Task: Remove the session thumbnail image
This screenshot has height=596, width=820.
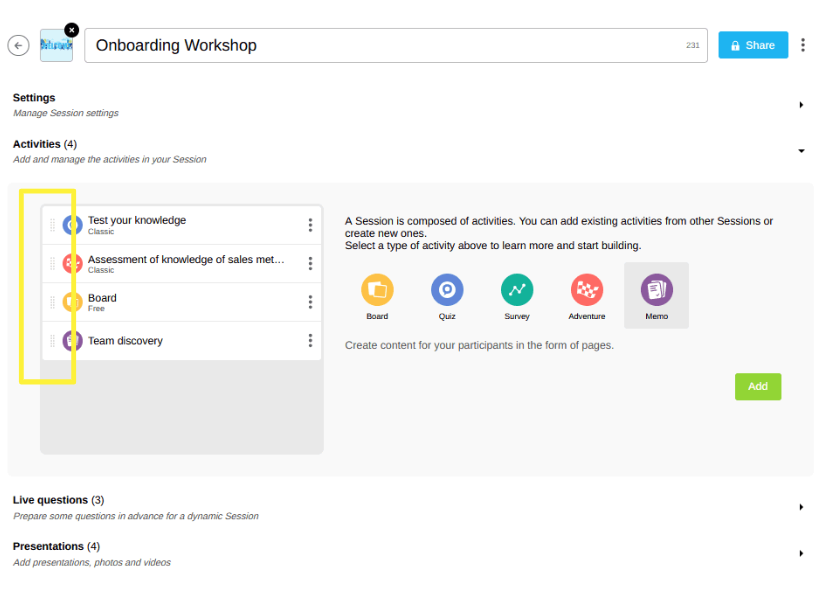Action: [71, 30]
